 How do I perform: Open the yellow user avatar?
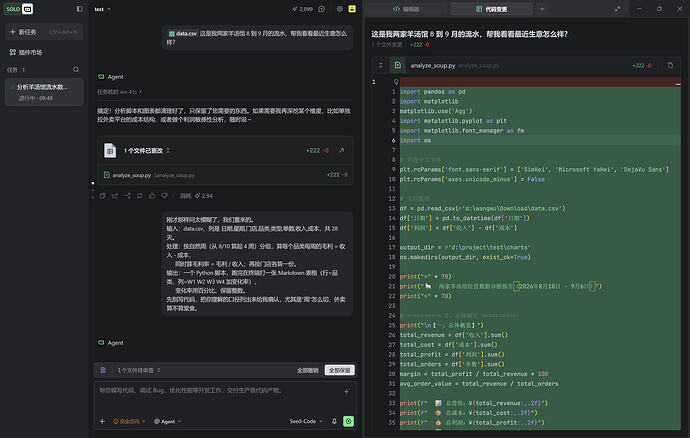click(352, 9)
